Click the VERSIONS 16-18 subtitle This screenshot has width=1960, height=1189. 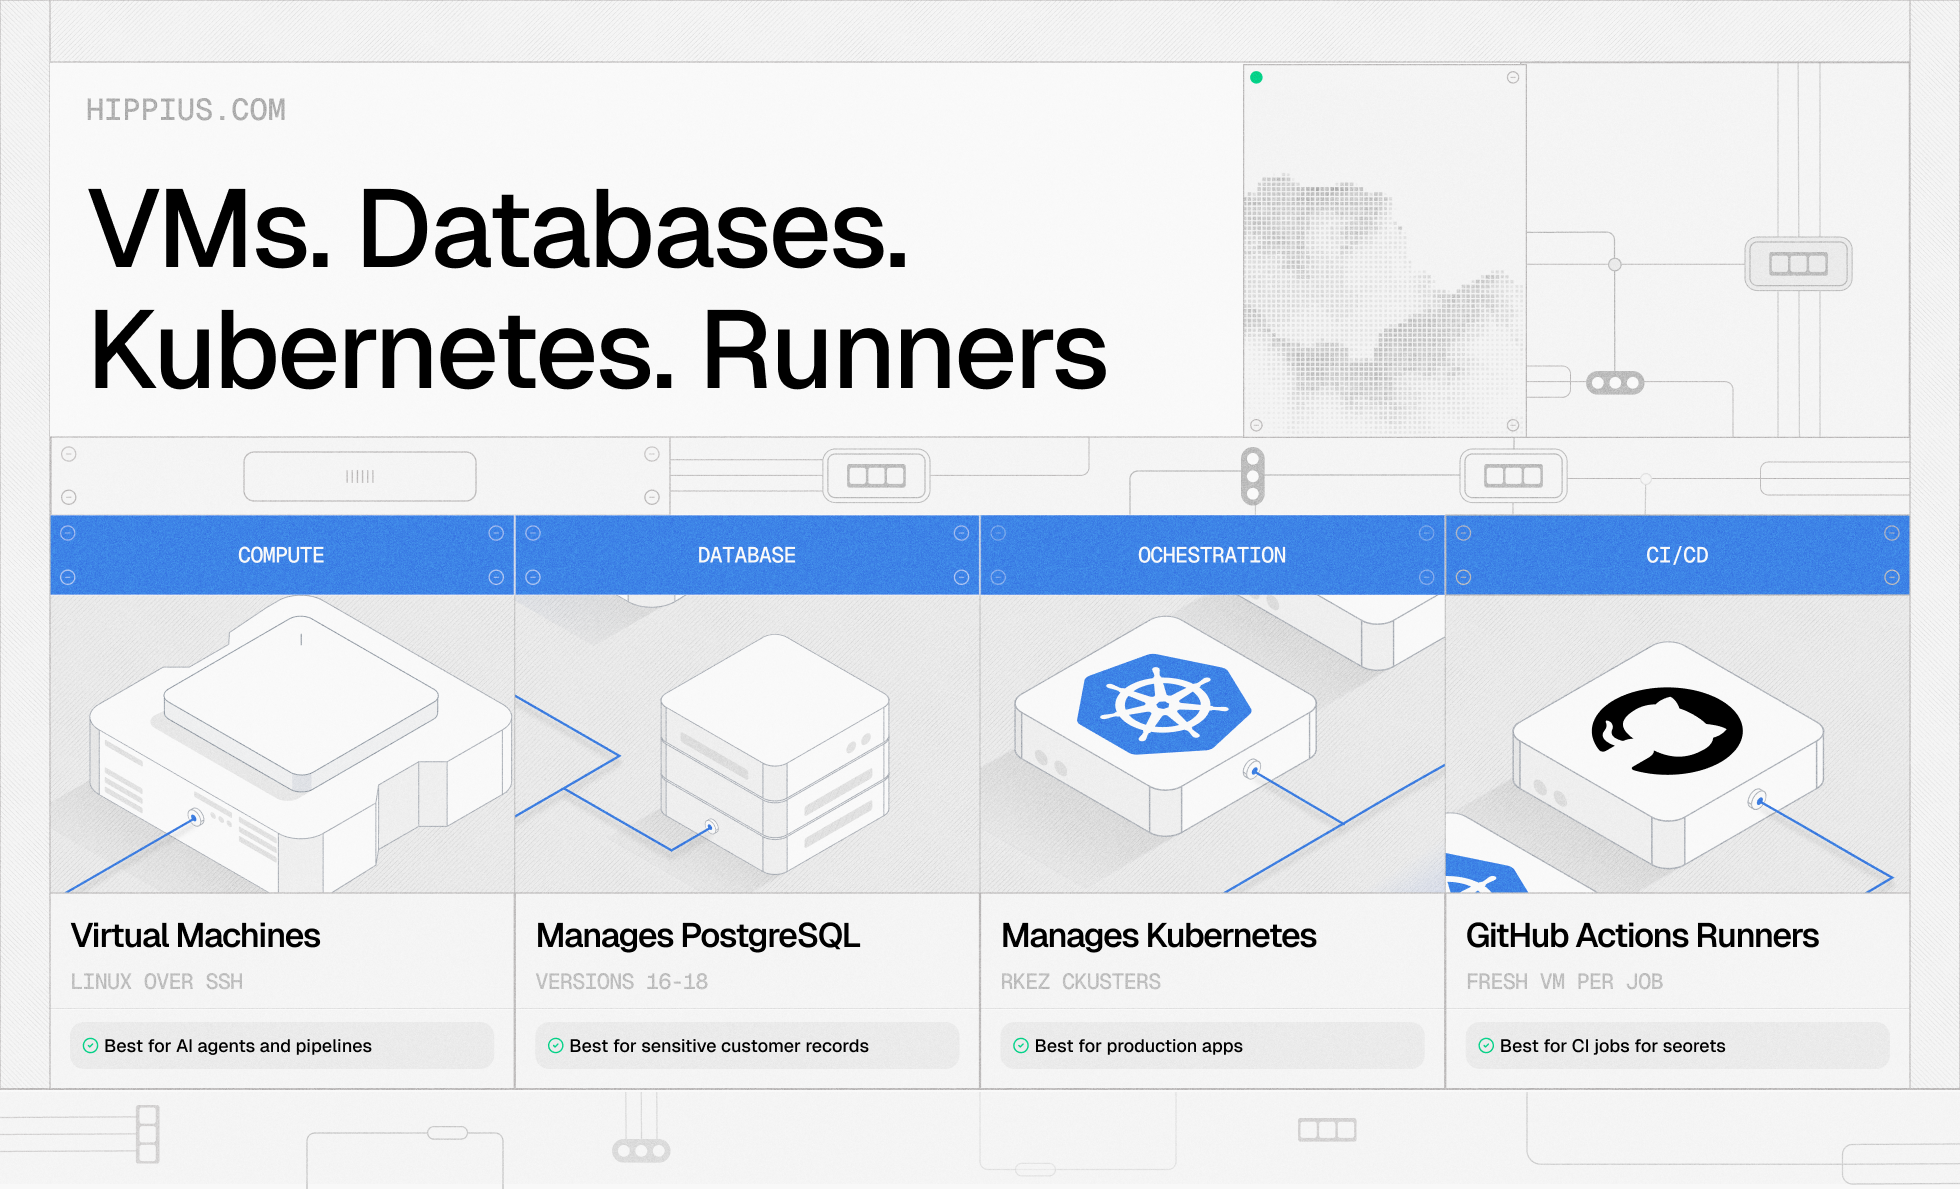(622, 982)
